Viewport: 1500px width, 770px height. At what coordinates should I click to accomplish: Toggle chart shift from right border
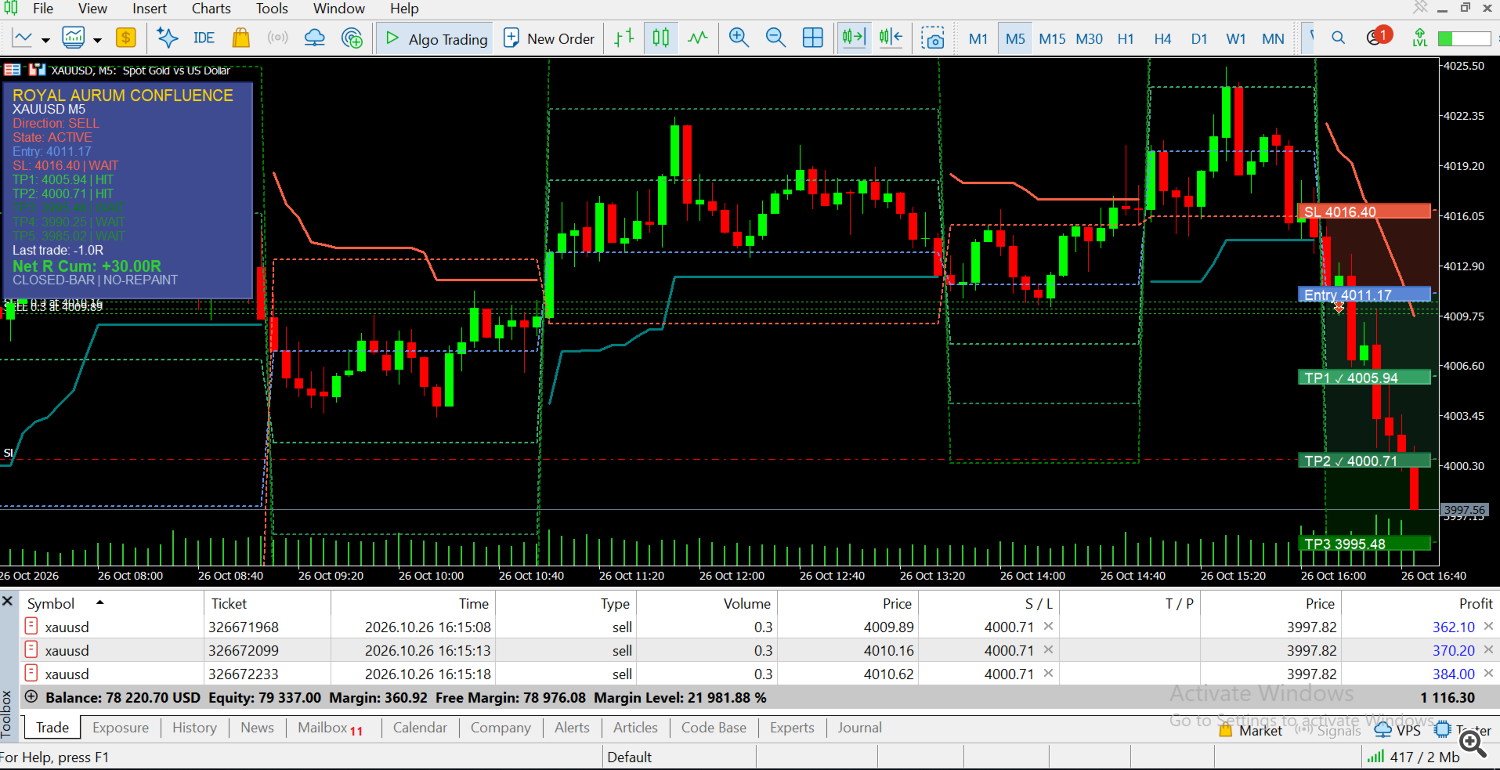[x=891, y=38]
